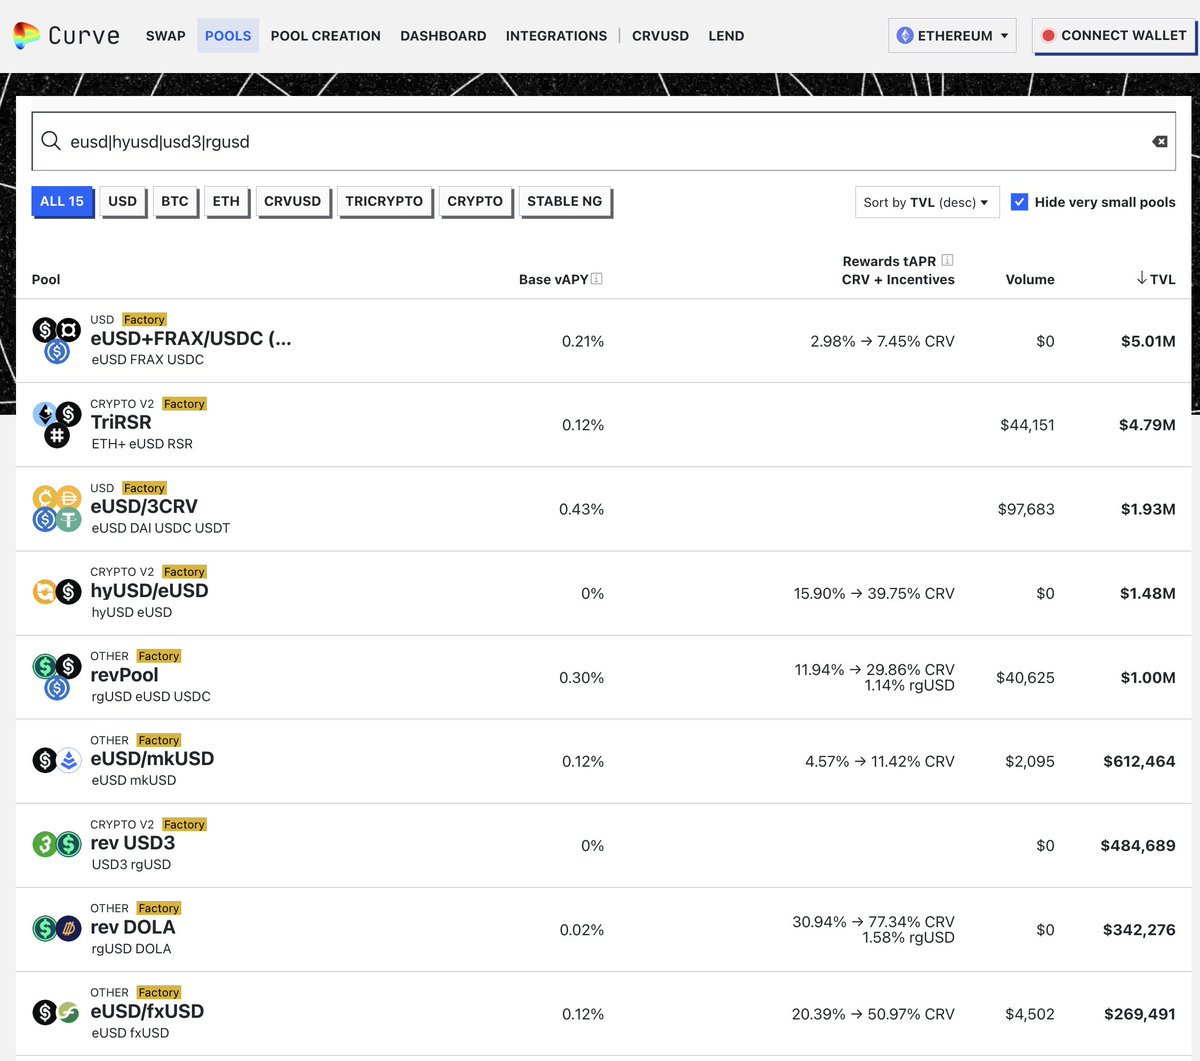Select the ALL 15 filter

click(x=62, y=201)
